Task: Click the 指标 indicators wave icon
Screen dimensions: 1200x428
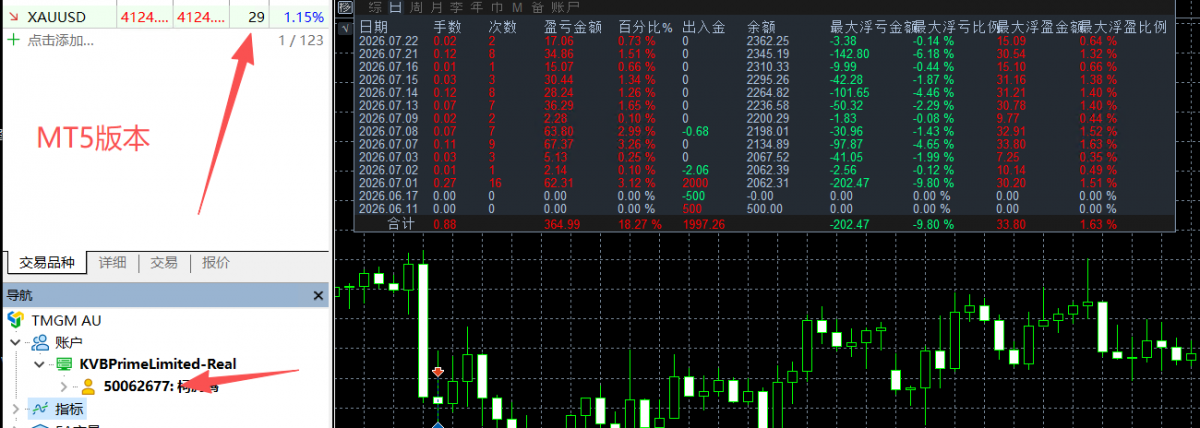Action: tap(40, 408)
